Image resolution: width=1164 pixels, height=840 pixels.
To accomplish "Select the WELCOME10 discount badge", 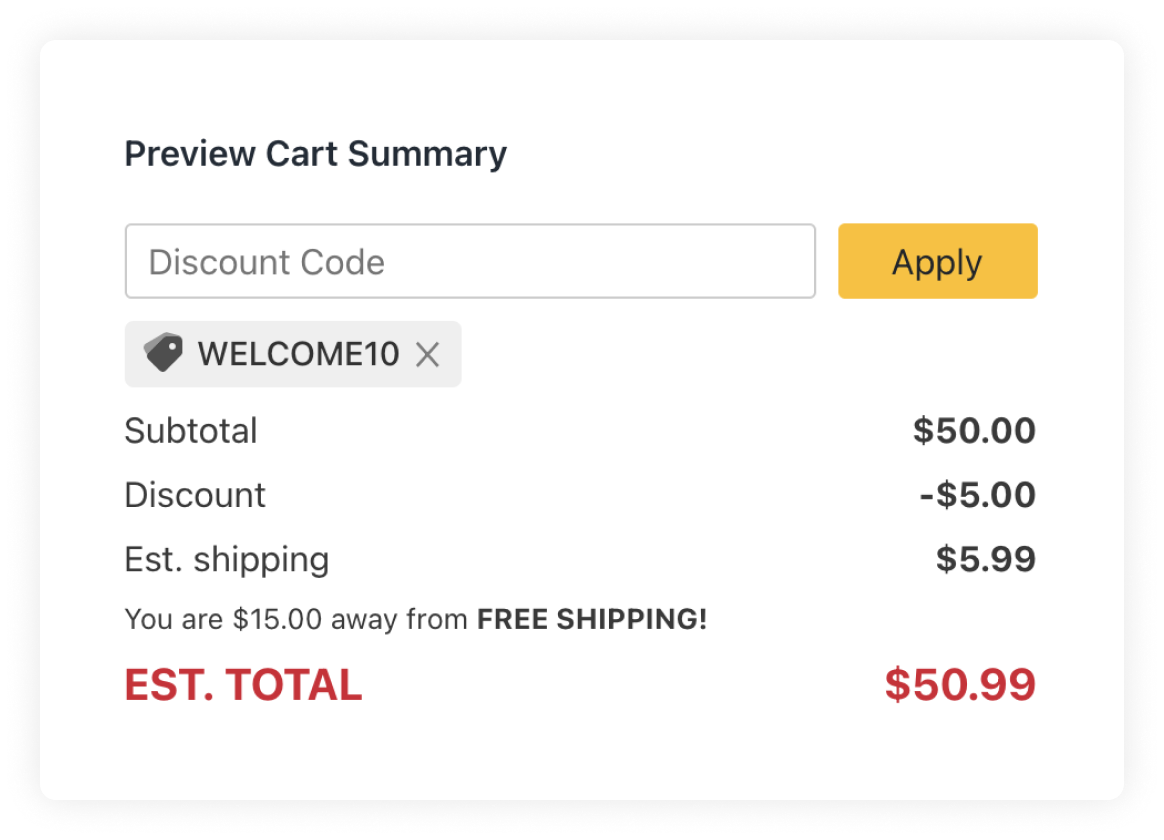I will click(x=290, y=353).
